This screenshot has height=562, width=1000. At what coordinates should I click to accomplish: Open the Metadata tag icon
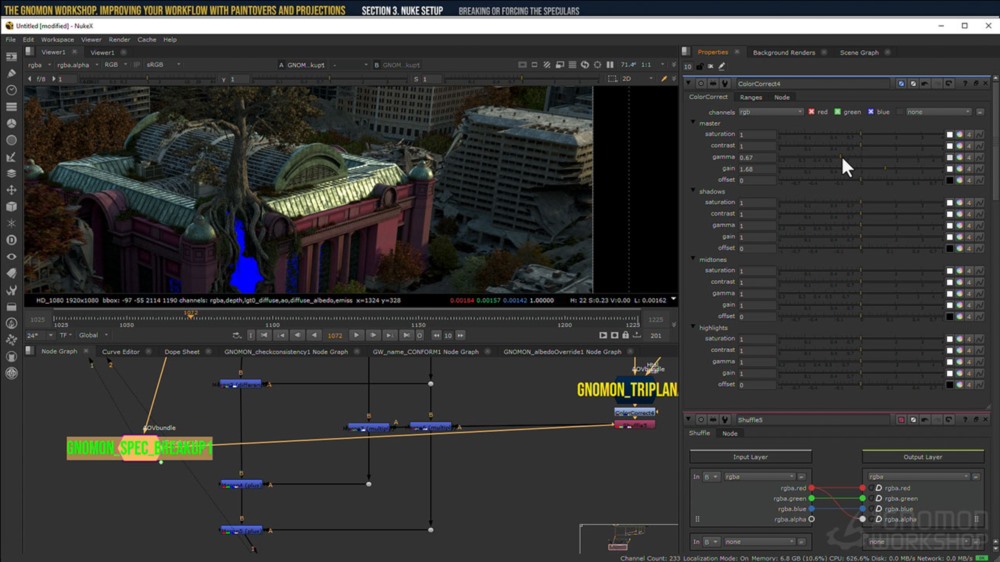pos(11,273)
